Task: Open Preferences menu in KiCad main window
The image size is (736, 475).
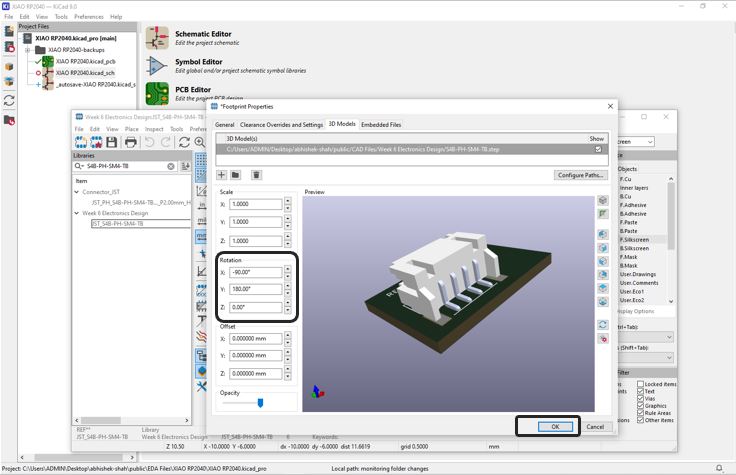Action: [89, 16]
